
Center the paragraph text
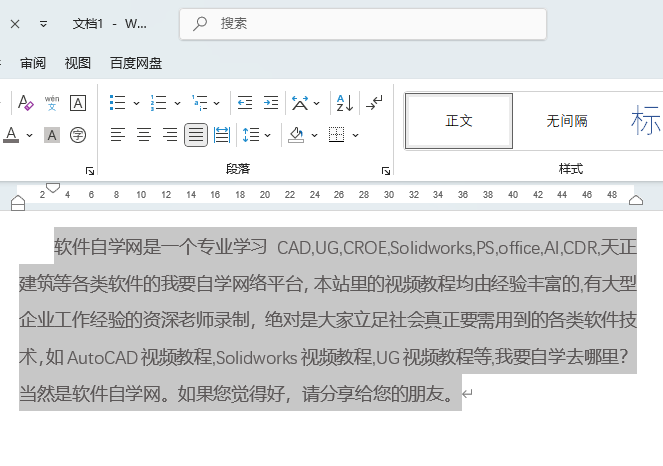[x=144, y=135]
